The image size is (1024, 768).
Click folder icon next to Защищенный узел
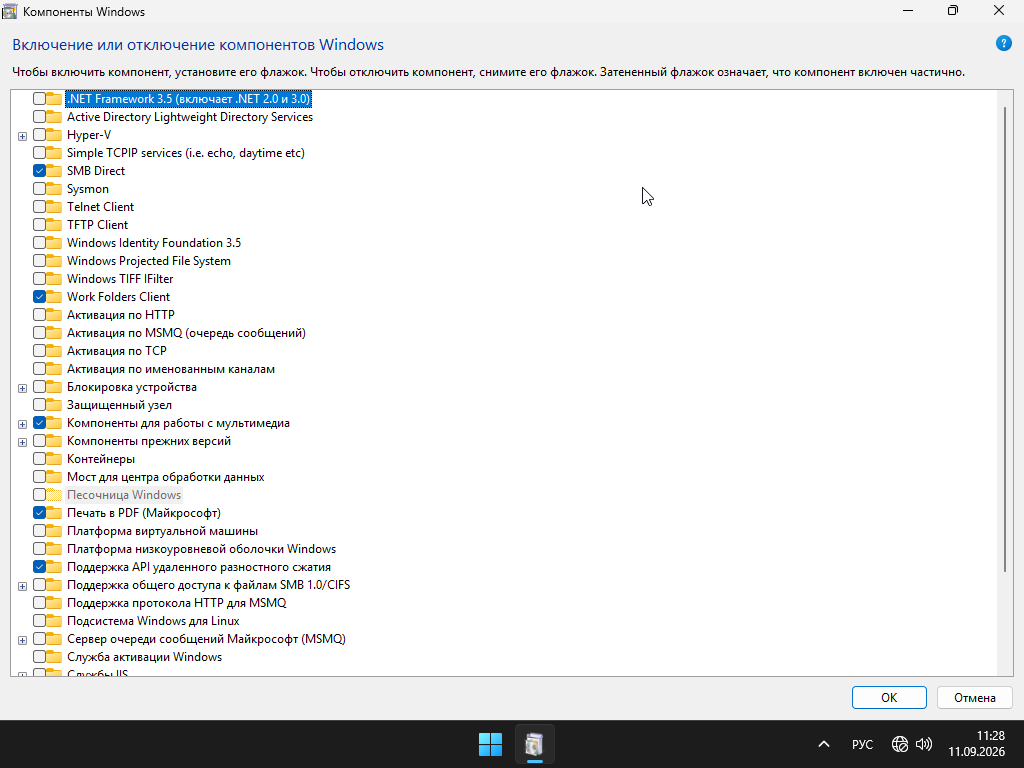coord(54,405)
